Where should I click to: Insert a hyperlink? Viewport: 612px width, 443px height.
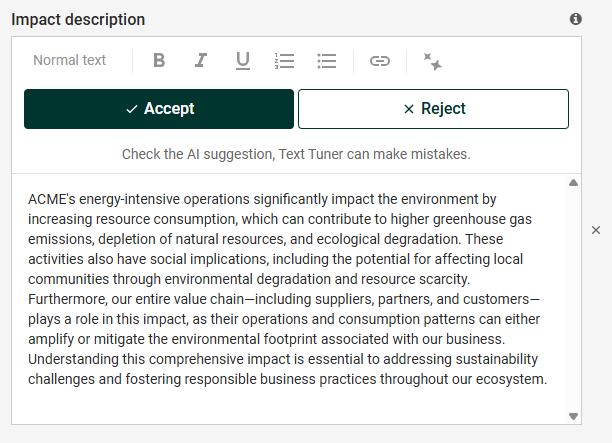[380, 61]
